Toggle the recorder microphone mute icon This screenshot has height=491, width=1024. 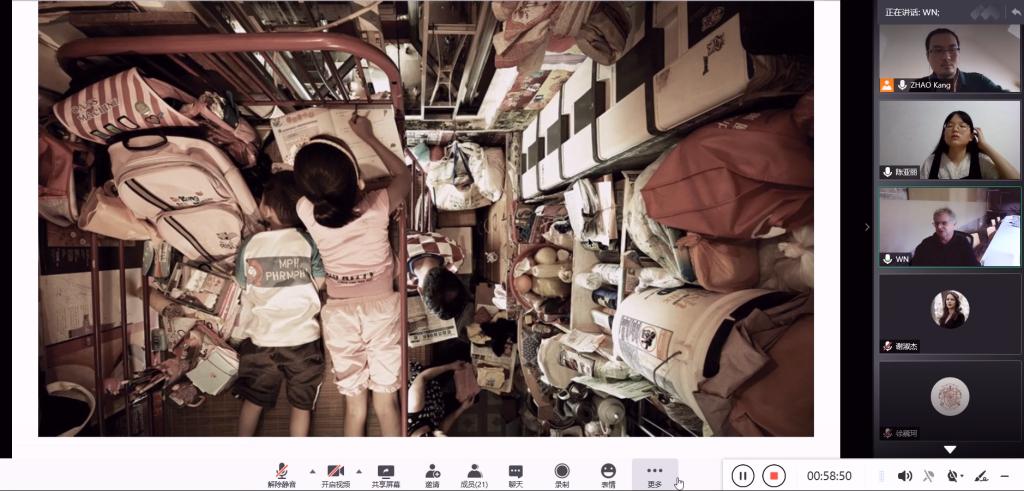929,476
